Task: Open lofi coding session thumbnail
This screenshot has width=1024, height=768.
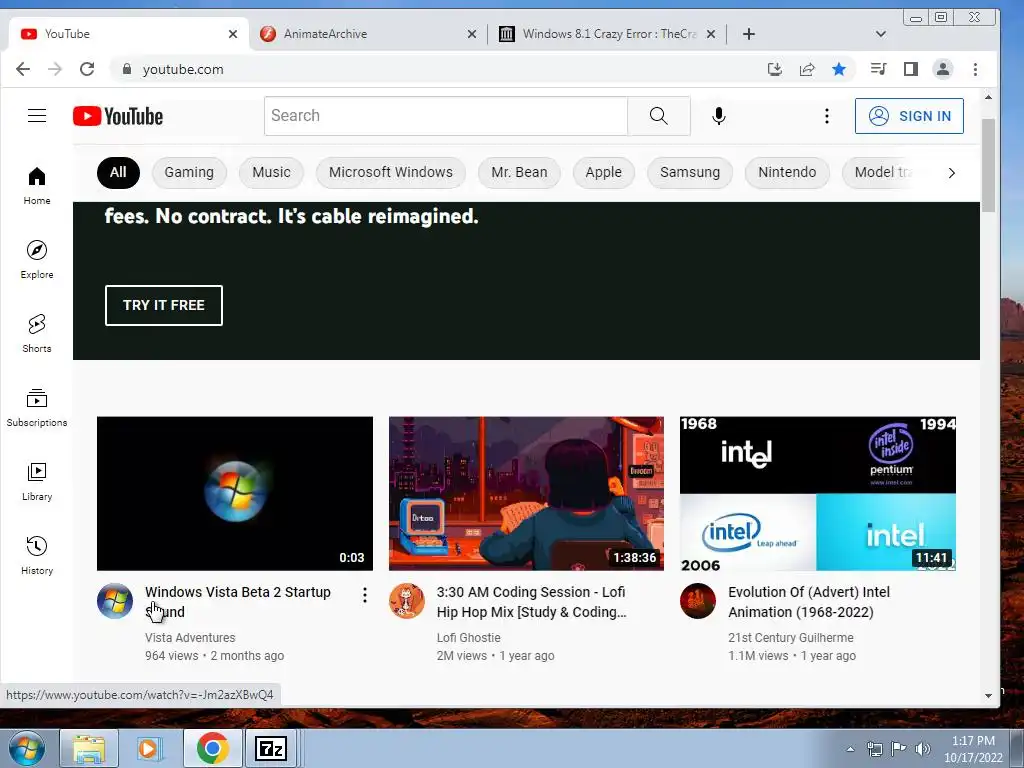Action: click(x=526, y=494)
